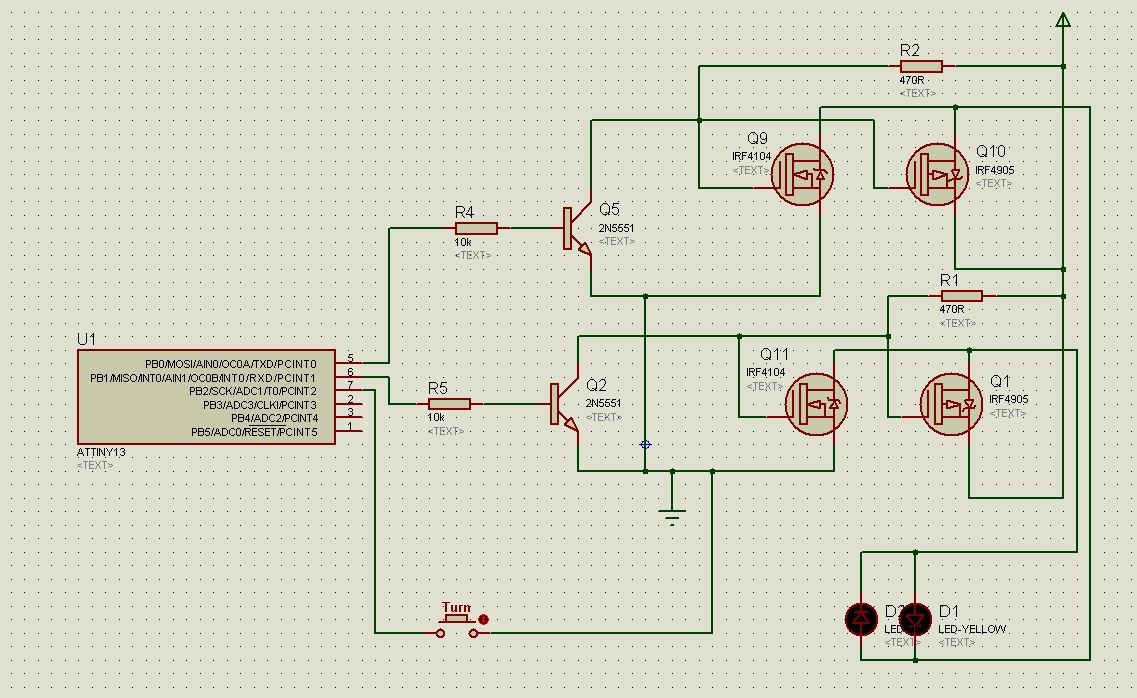Image resolution: width=1137 pixels, height=698 pixels.
Task: Select the R2 470R resistor symbol
Action: (922, 66)
